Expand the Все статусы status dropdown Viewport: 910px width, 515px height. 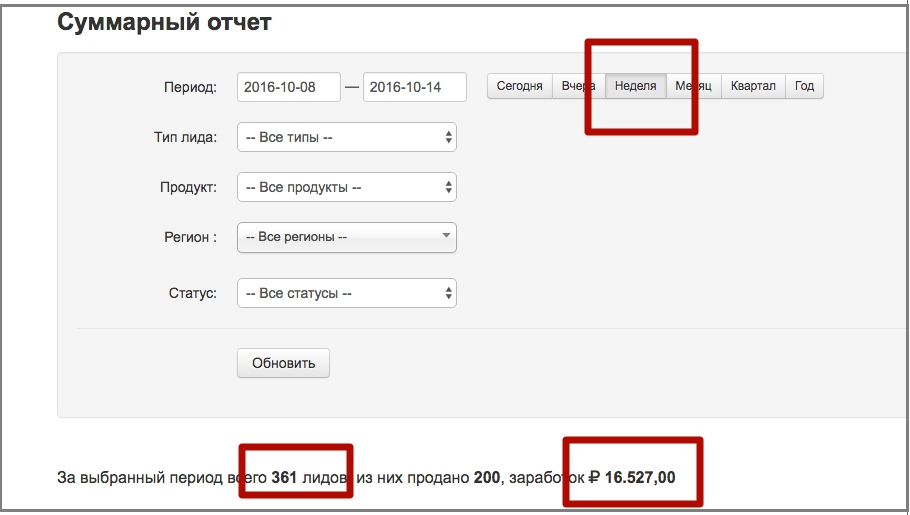pos(346,293)
